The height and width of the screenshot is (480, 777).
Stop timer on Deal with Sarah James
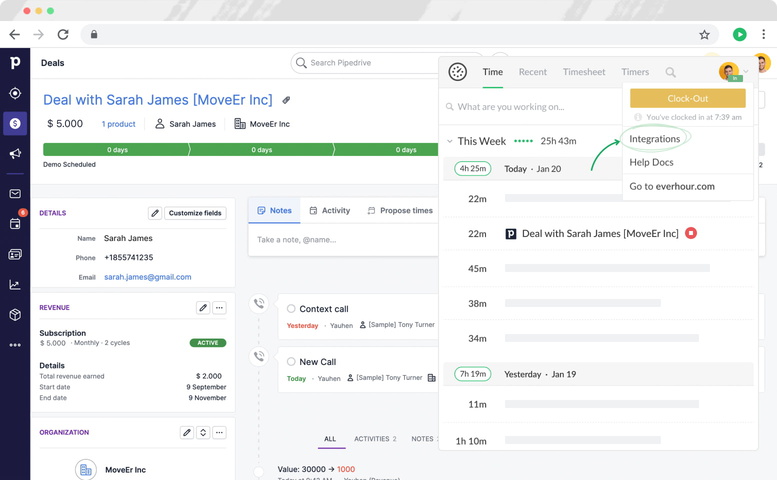pyautogui.click(x=691, y=233)
